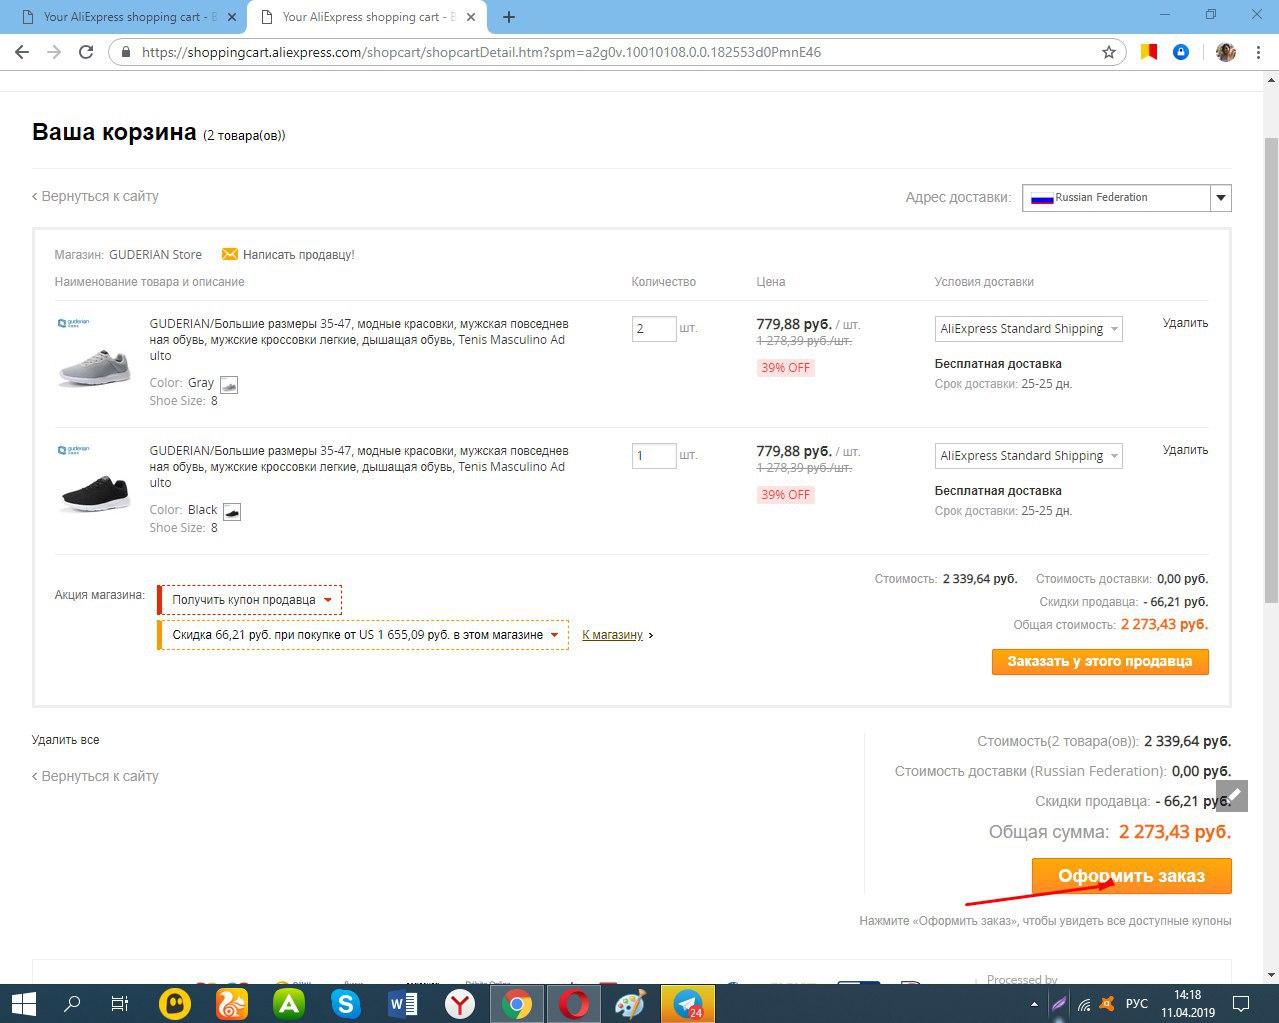Click quantity field for the Black shoes
Screen dimensions: 1279x1023
pyautogui.click(x=654, y=455)
